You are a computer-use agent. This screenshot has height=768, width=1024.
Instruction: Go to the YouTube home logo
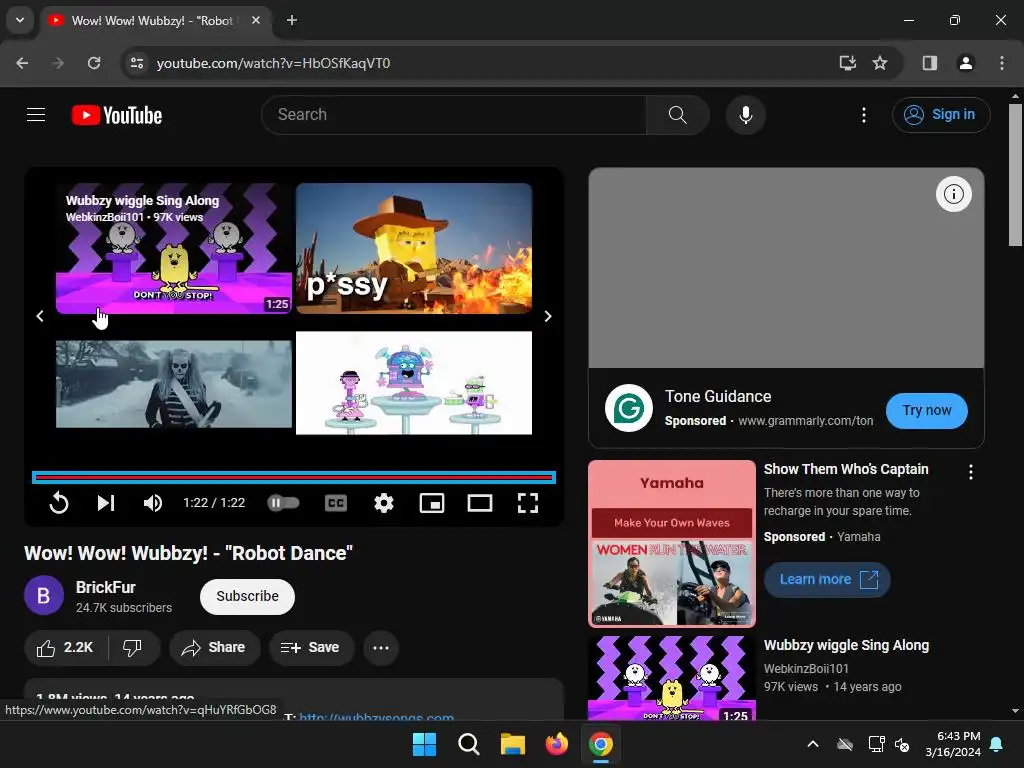coord(117,115)
